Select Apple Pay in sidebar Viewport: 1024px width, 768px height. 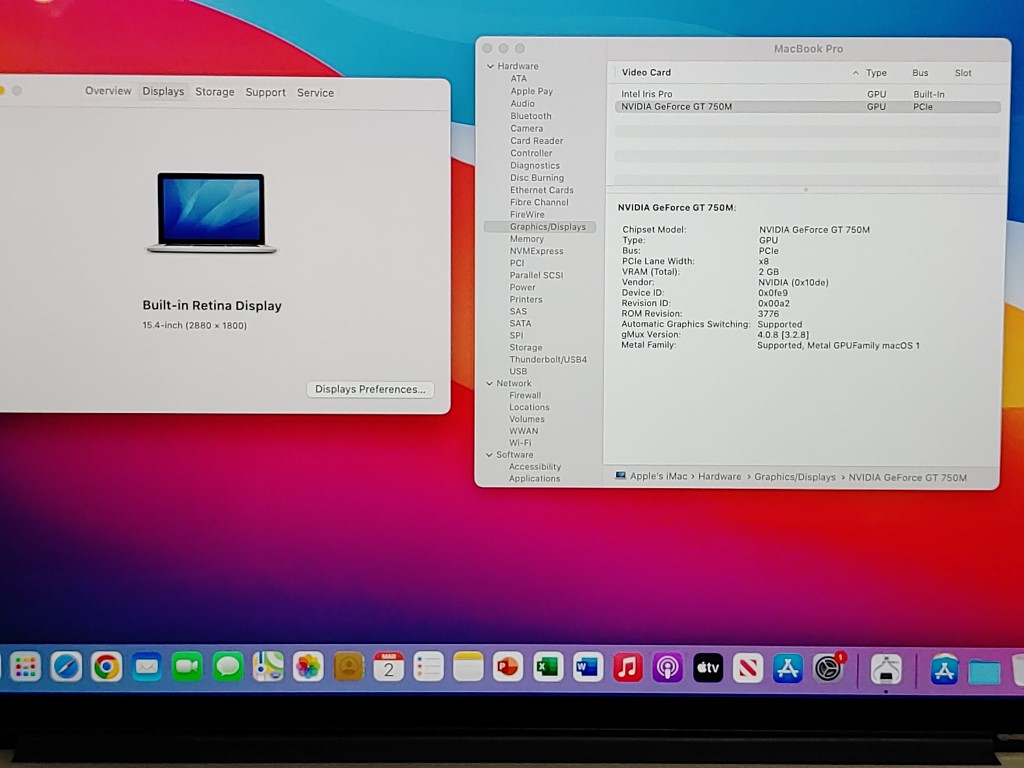(x=532, y=91)
